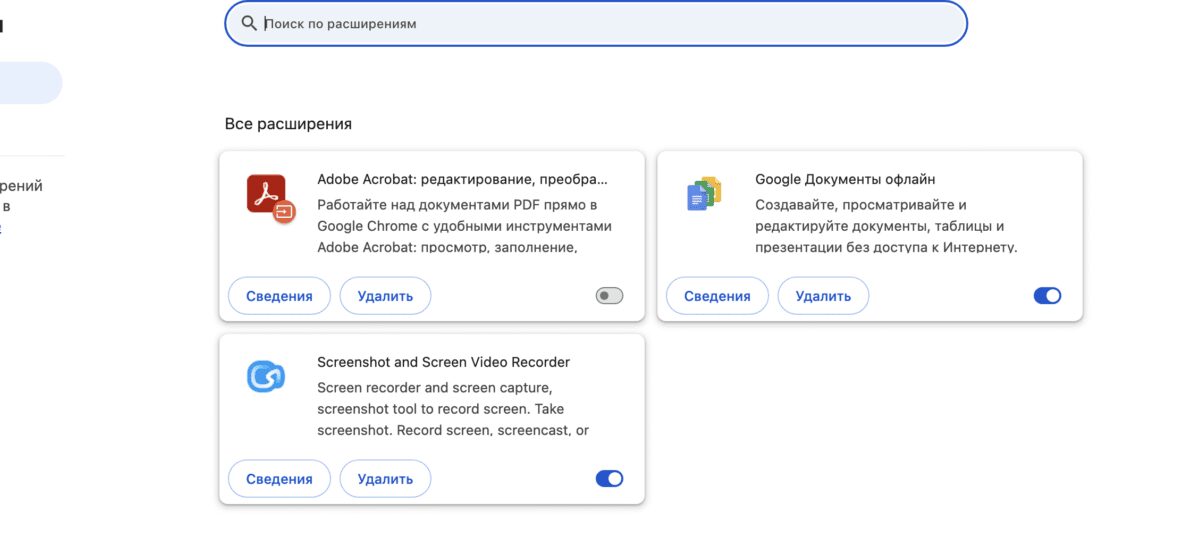Click the 'Screenshot and Screen Video Recorder' title

(x=443, y=362)
